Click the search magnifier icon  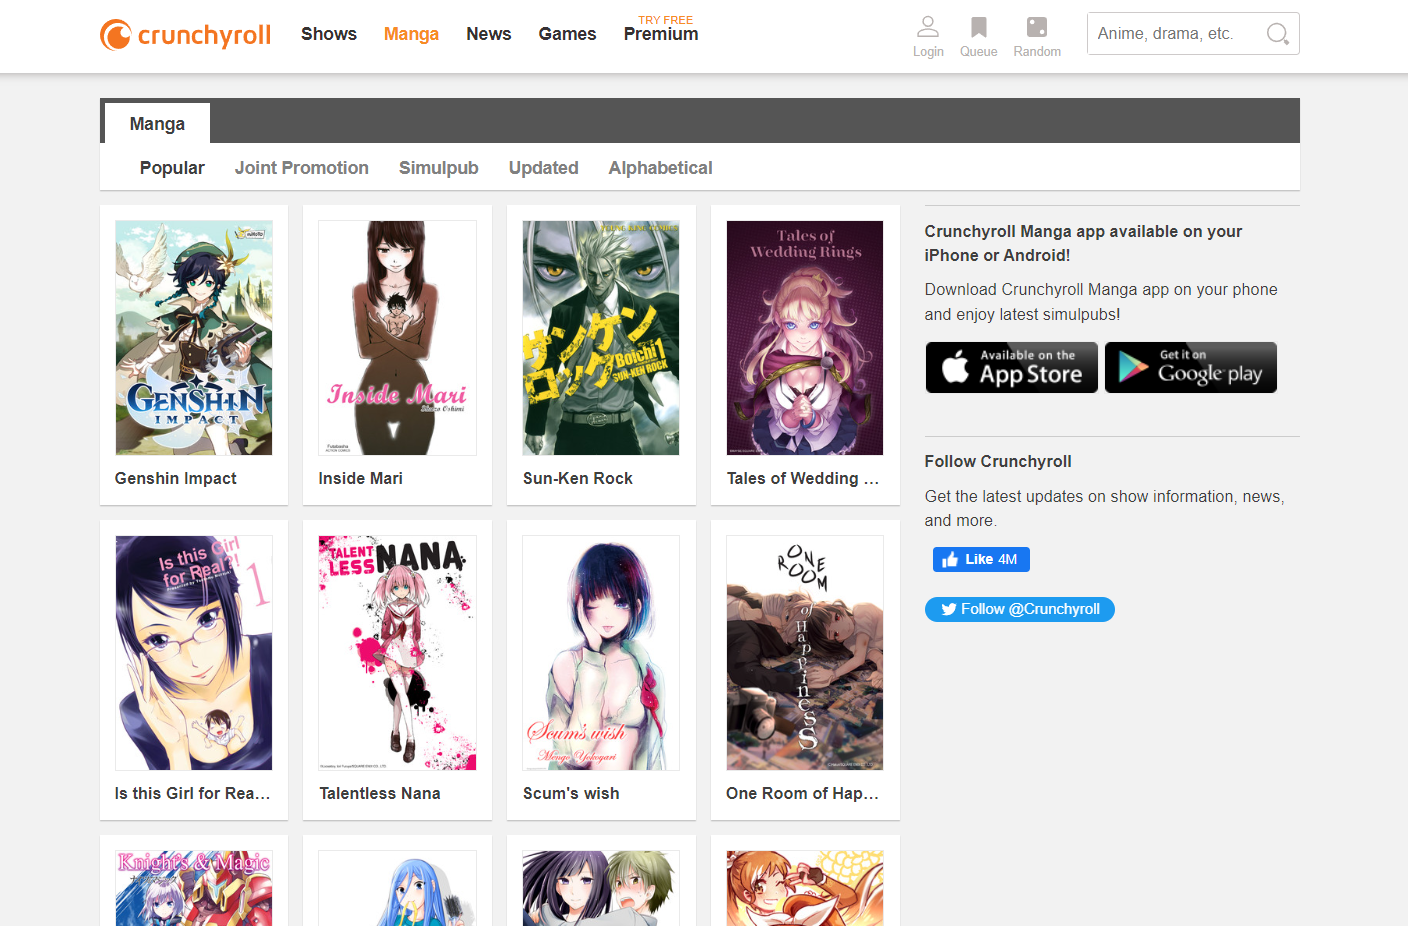1277,34
